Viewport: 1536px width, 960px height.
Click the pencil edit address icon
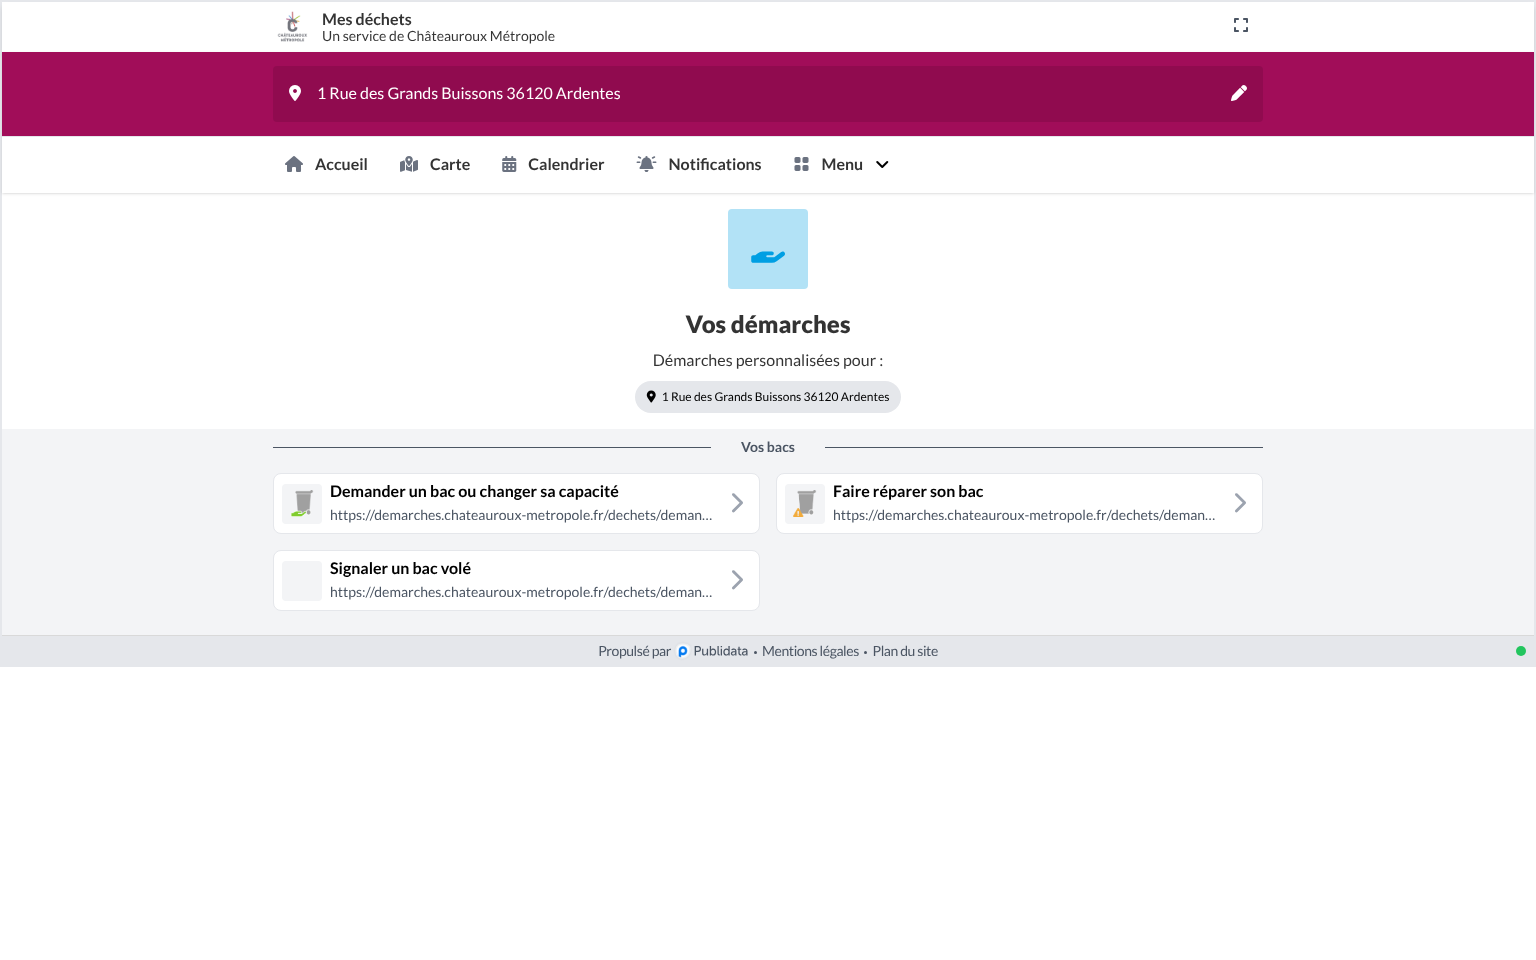point(1239,93)
